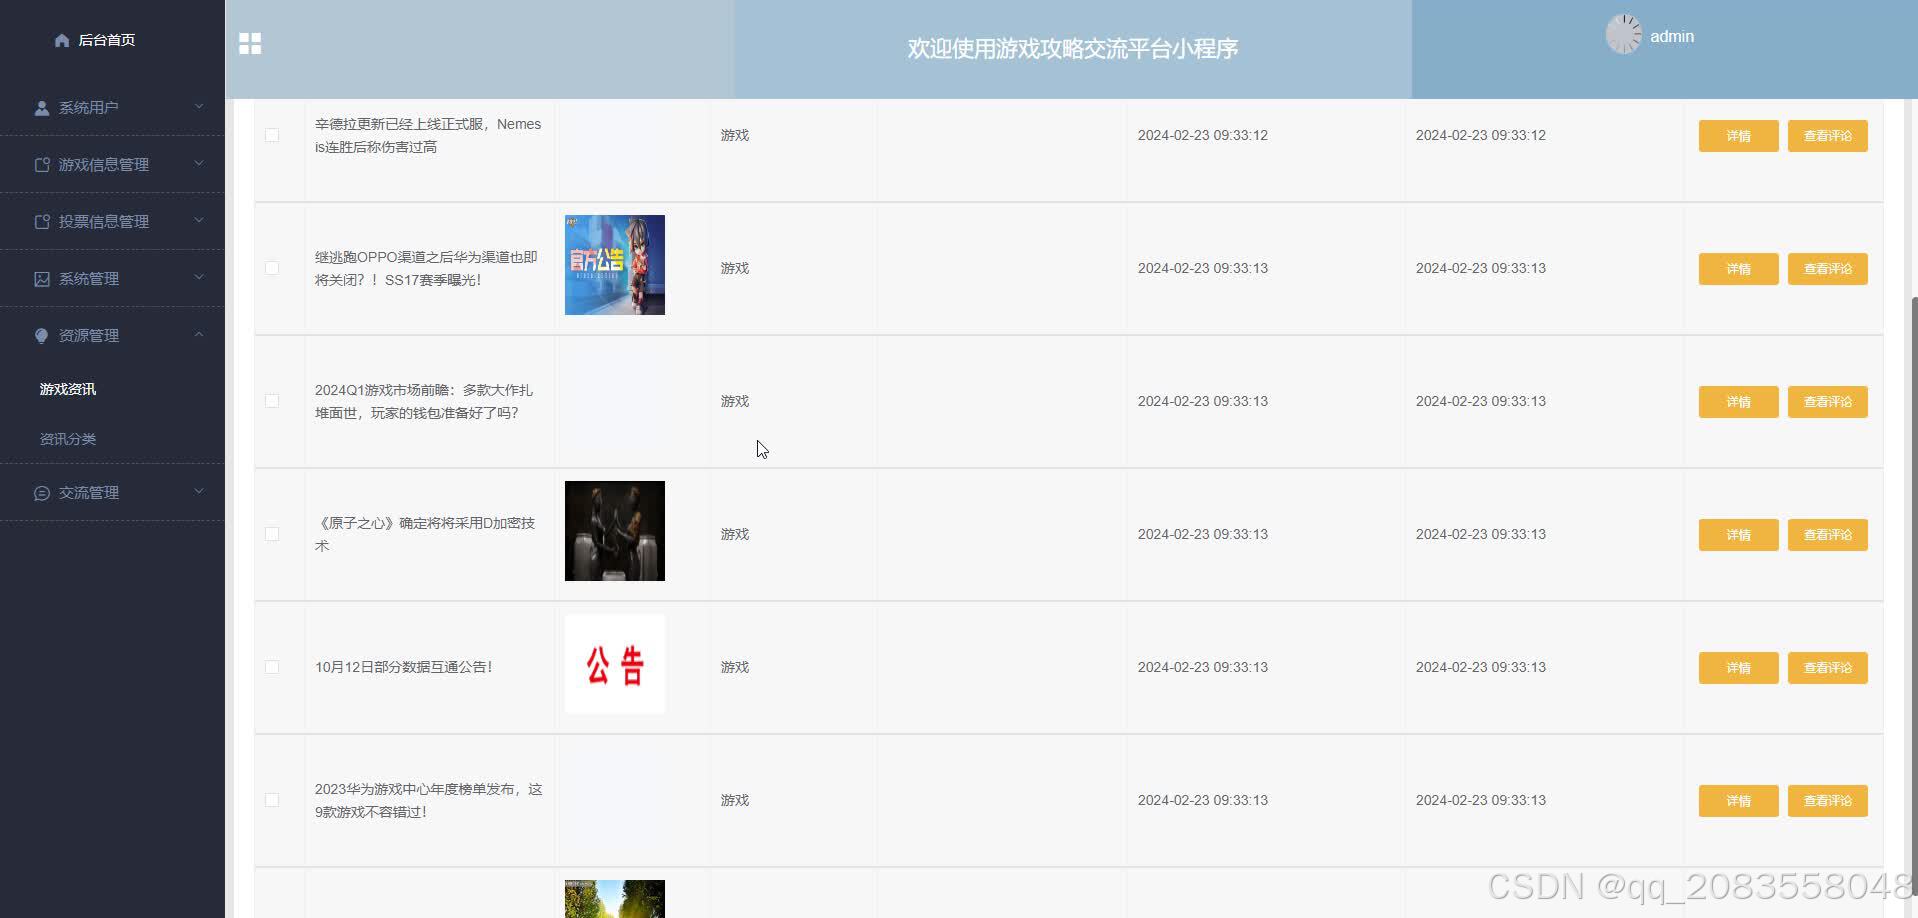Check the box for 《原子之心》 row
Viewport: 1918px width, 918px height.
(x=272, y=534)
